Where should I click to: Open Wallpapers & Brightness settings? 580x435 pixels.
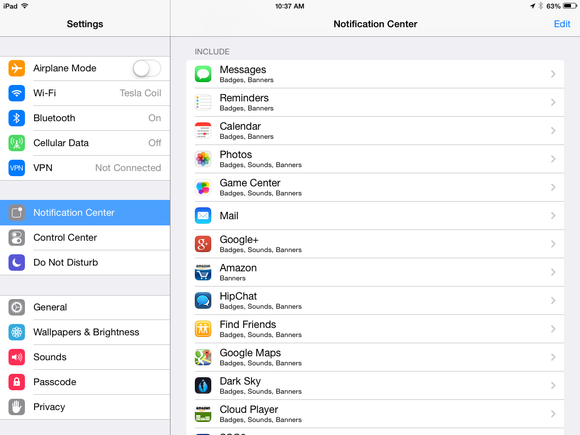85,332
